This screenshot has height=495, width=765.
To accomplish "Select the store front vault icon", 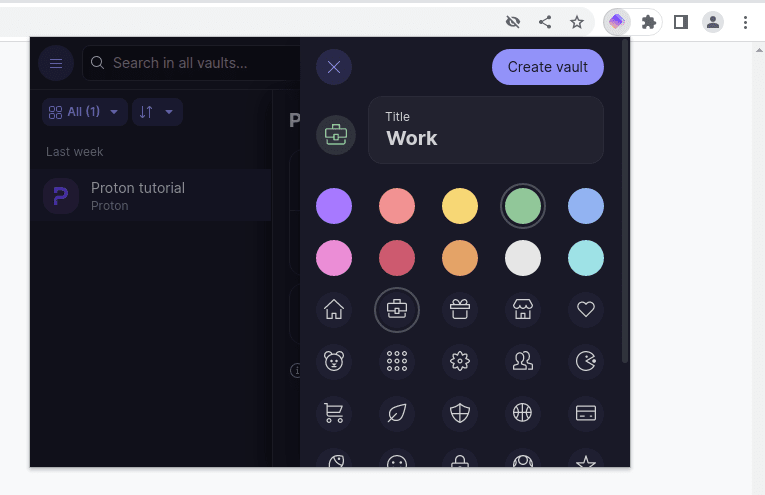I will (x=523, y=310).
